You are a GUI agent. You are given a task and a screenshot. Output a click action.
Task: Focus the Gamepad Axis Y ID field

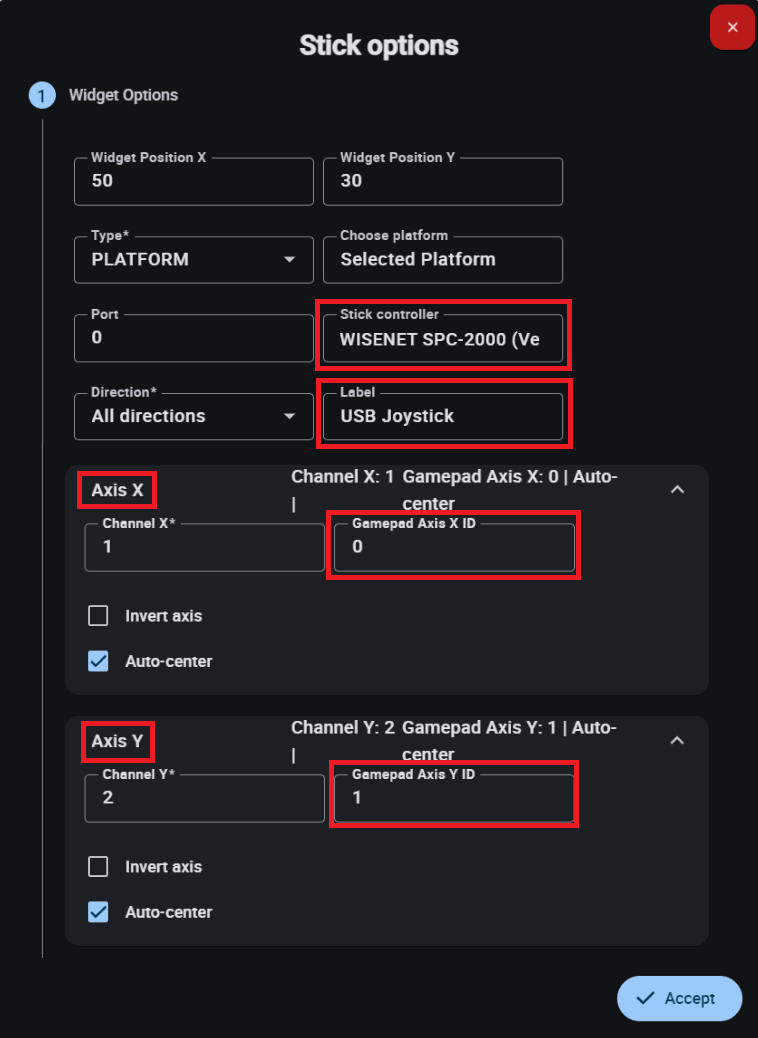tap(454, 799)
